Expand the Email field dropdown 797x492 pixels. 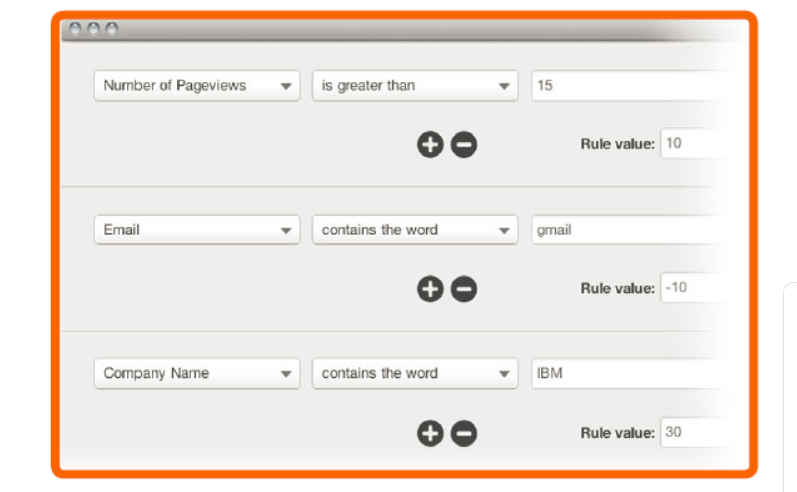coord(197,230)
